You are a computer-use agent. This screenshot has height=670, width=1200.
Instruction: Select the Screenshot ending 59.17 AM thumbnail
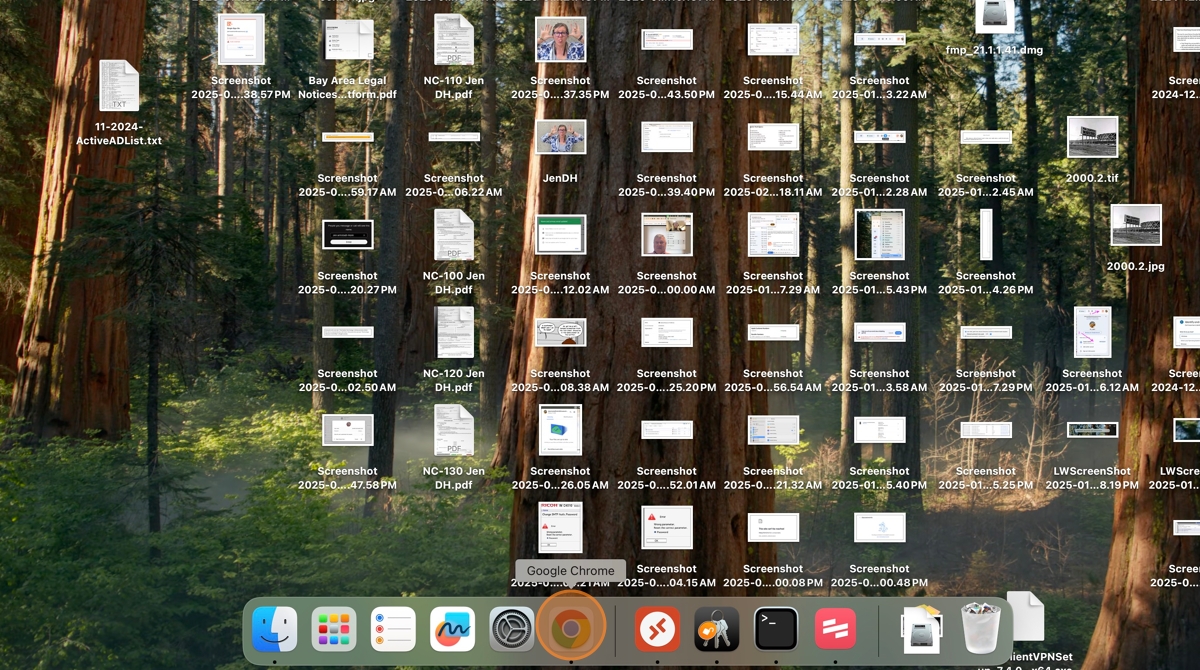tap(348, 137)
